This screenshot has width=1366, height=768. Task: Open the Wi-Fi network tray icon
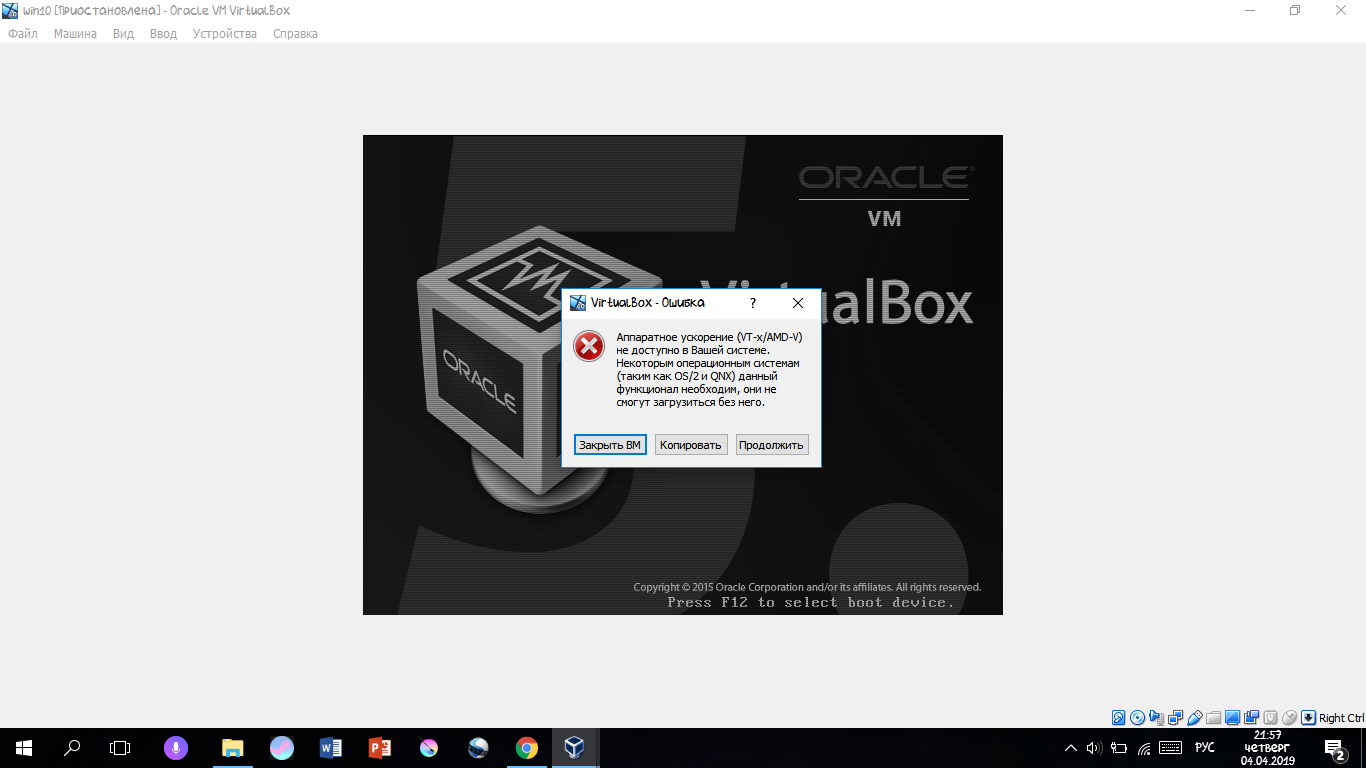(1144, 748)
